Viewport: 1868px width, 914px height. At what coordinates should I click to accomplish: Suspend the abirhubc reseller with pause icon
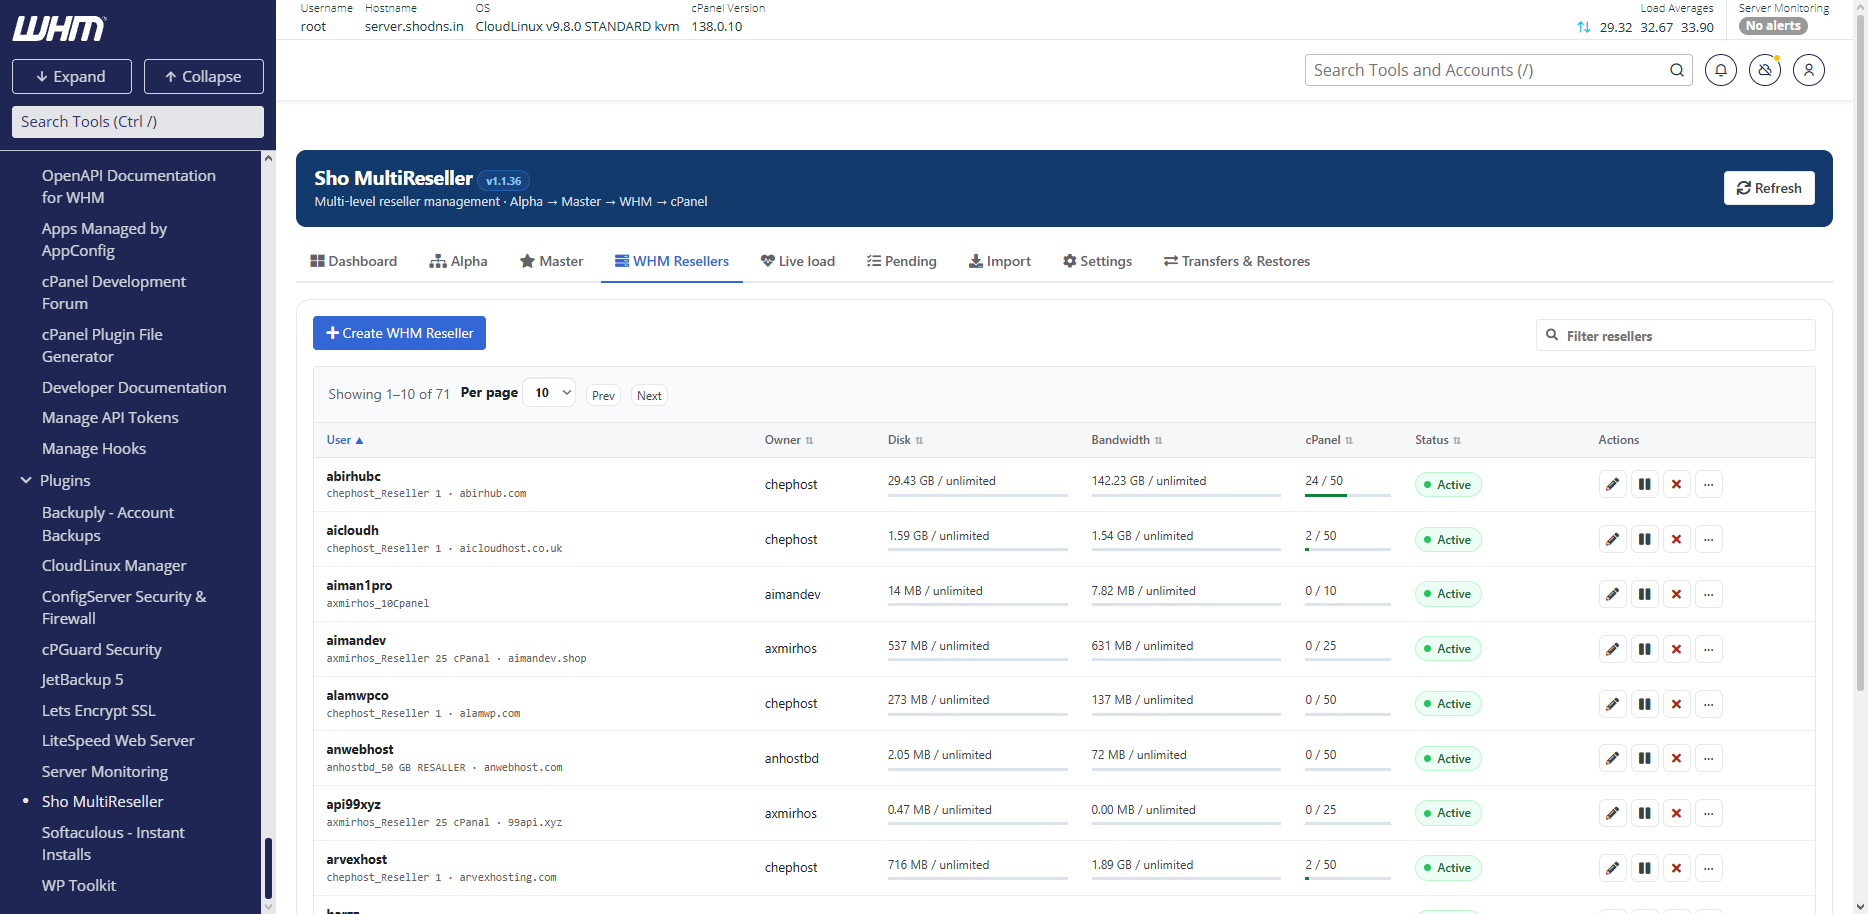point(1644,485)
